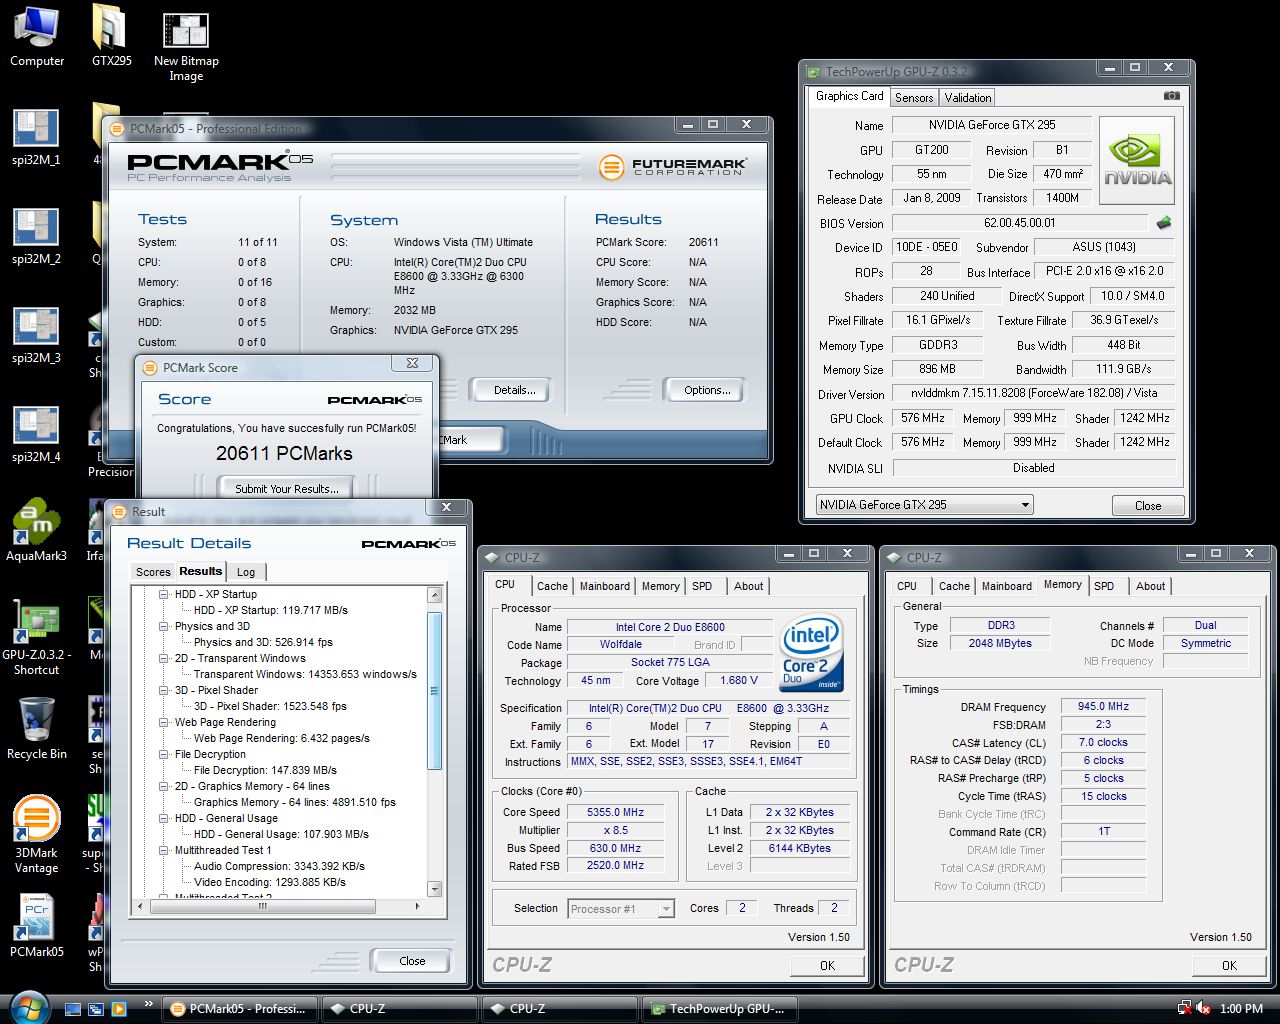
Task: Open spi32M_2 desktop icon
Action: (37, 236)
